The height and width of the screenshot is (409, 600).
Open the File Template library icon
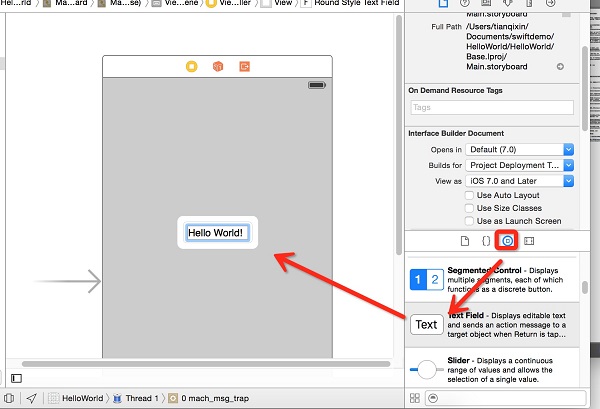464,241
